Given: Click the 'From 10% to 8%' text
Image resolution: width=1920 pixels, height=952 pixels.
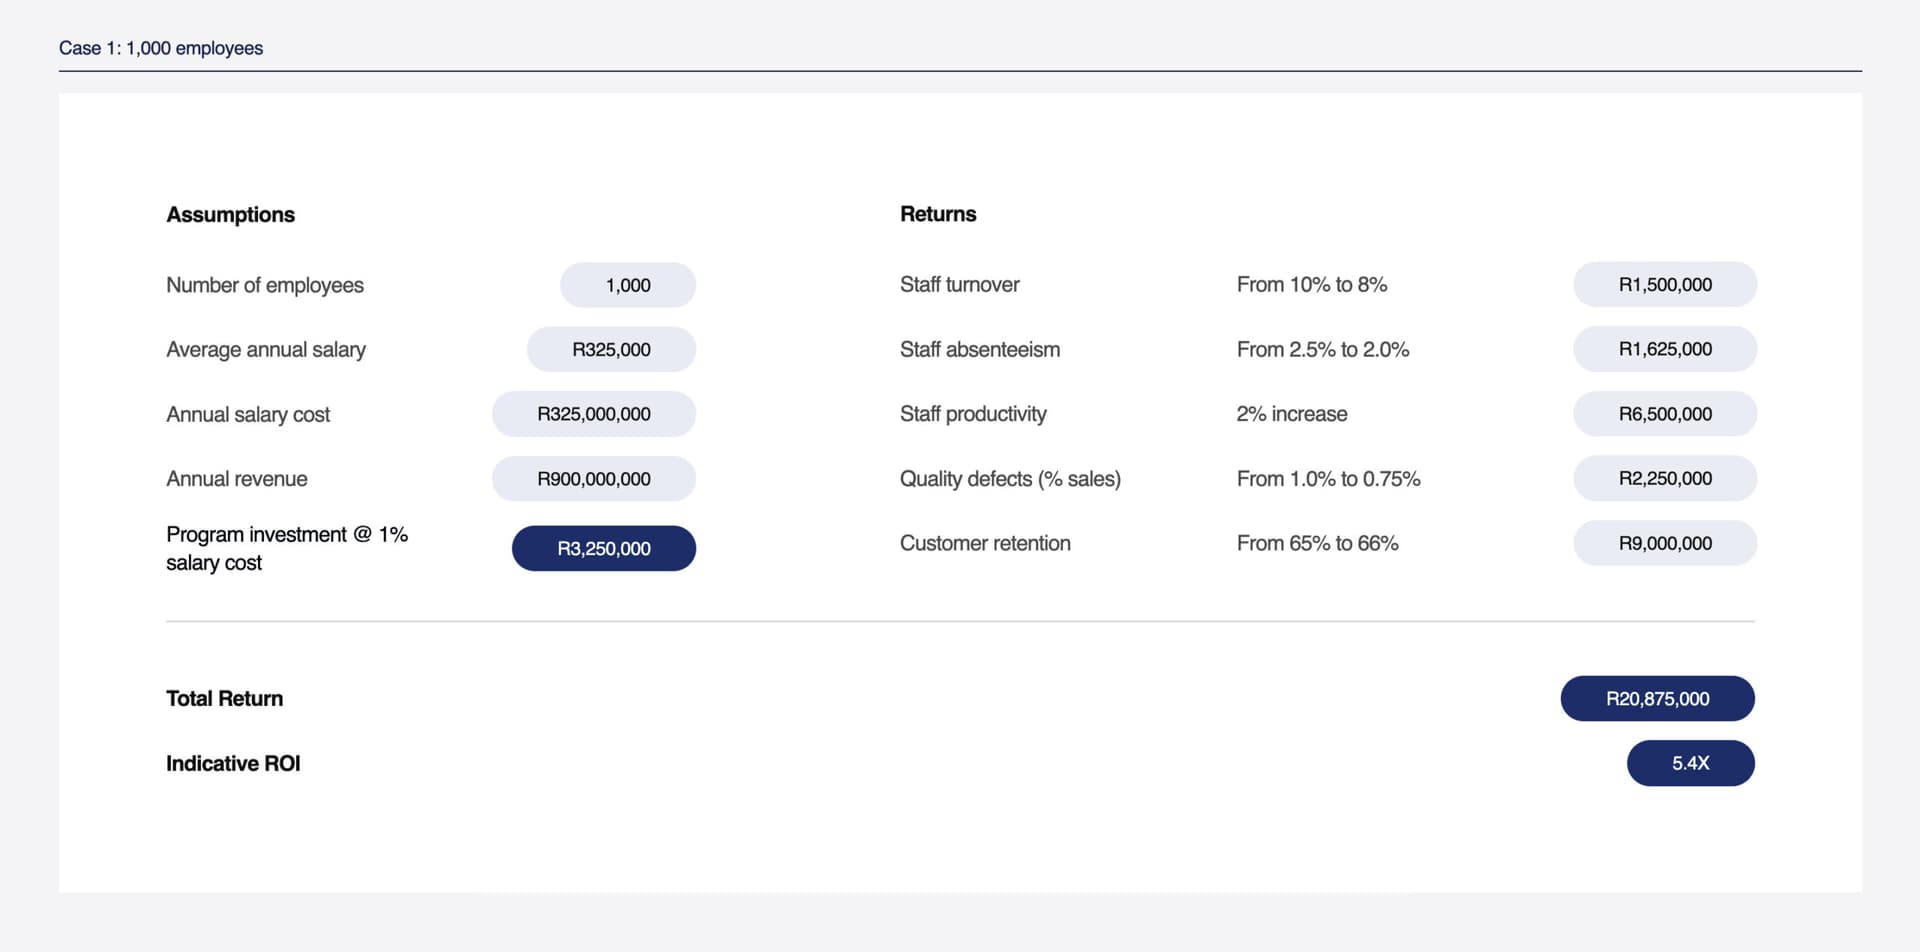Looking at the screenshot, I should [1311, 285].
